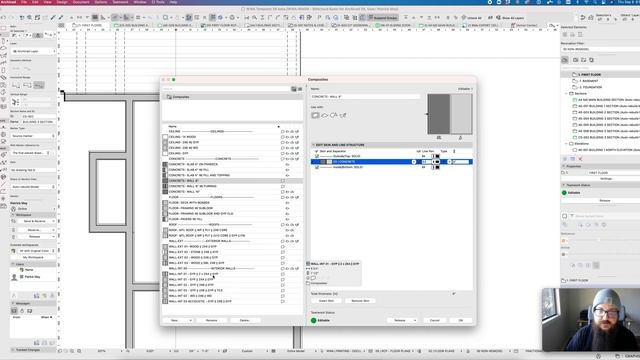
Task: Collapse the Sections folder in Navigator
Action: [566, 93]
